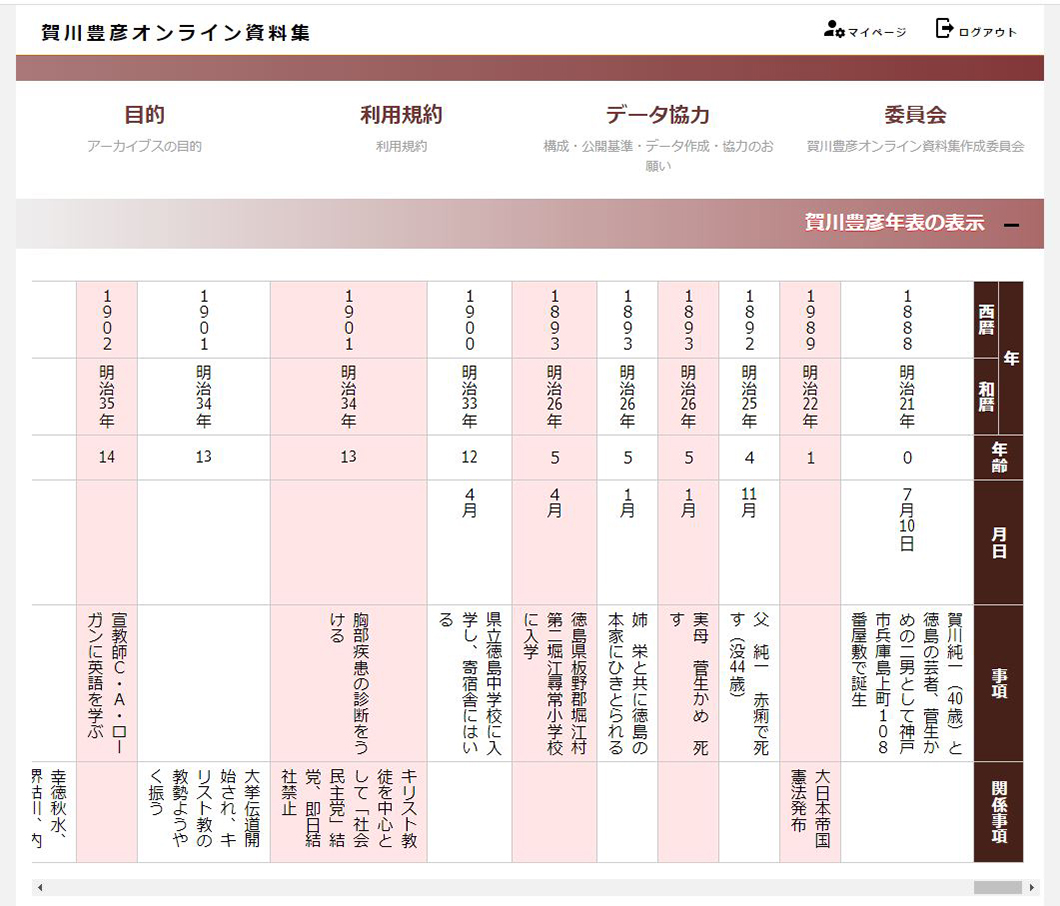Click the horizontal scrollbar left arrow
1060x906 pixels.
coord(40,887)
